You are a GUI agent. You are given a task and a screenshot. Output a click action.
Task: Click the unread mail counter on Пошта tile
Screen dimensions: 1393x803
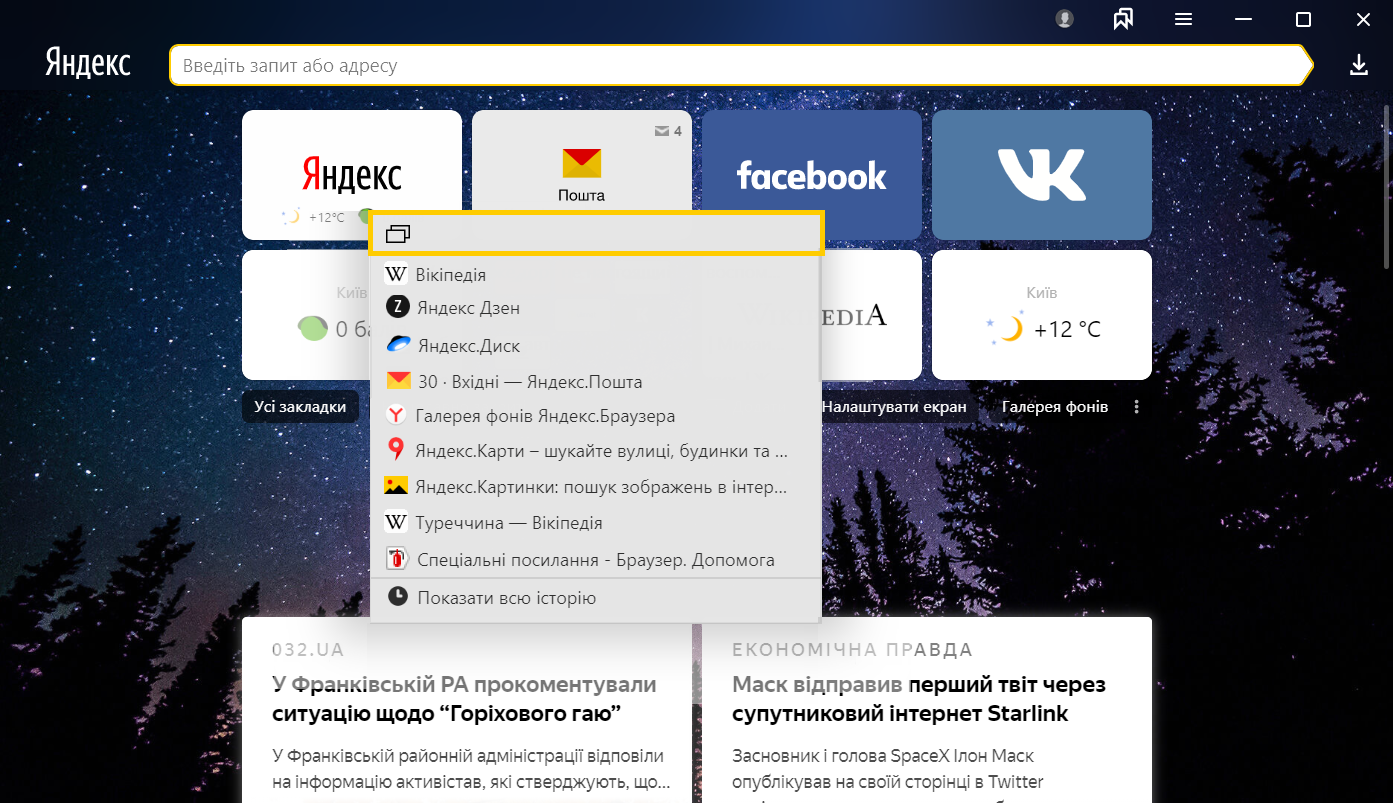(x=668, y=131)
